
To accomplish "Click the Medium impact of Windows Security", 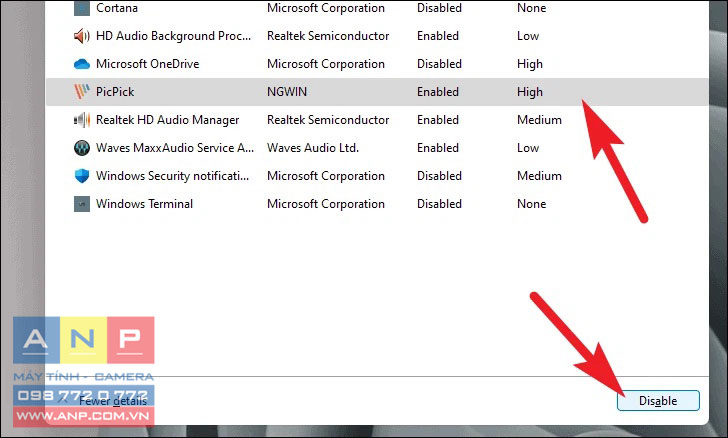I will coord(540,176).
